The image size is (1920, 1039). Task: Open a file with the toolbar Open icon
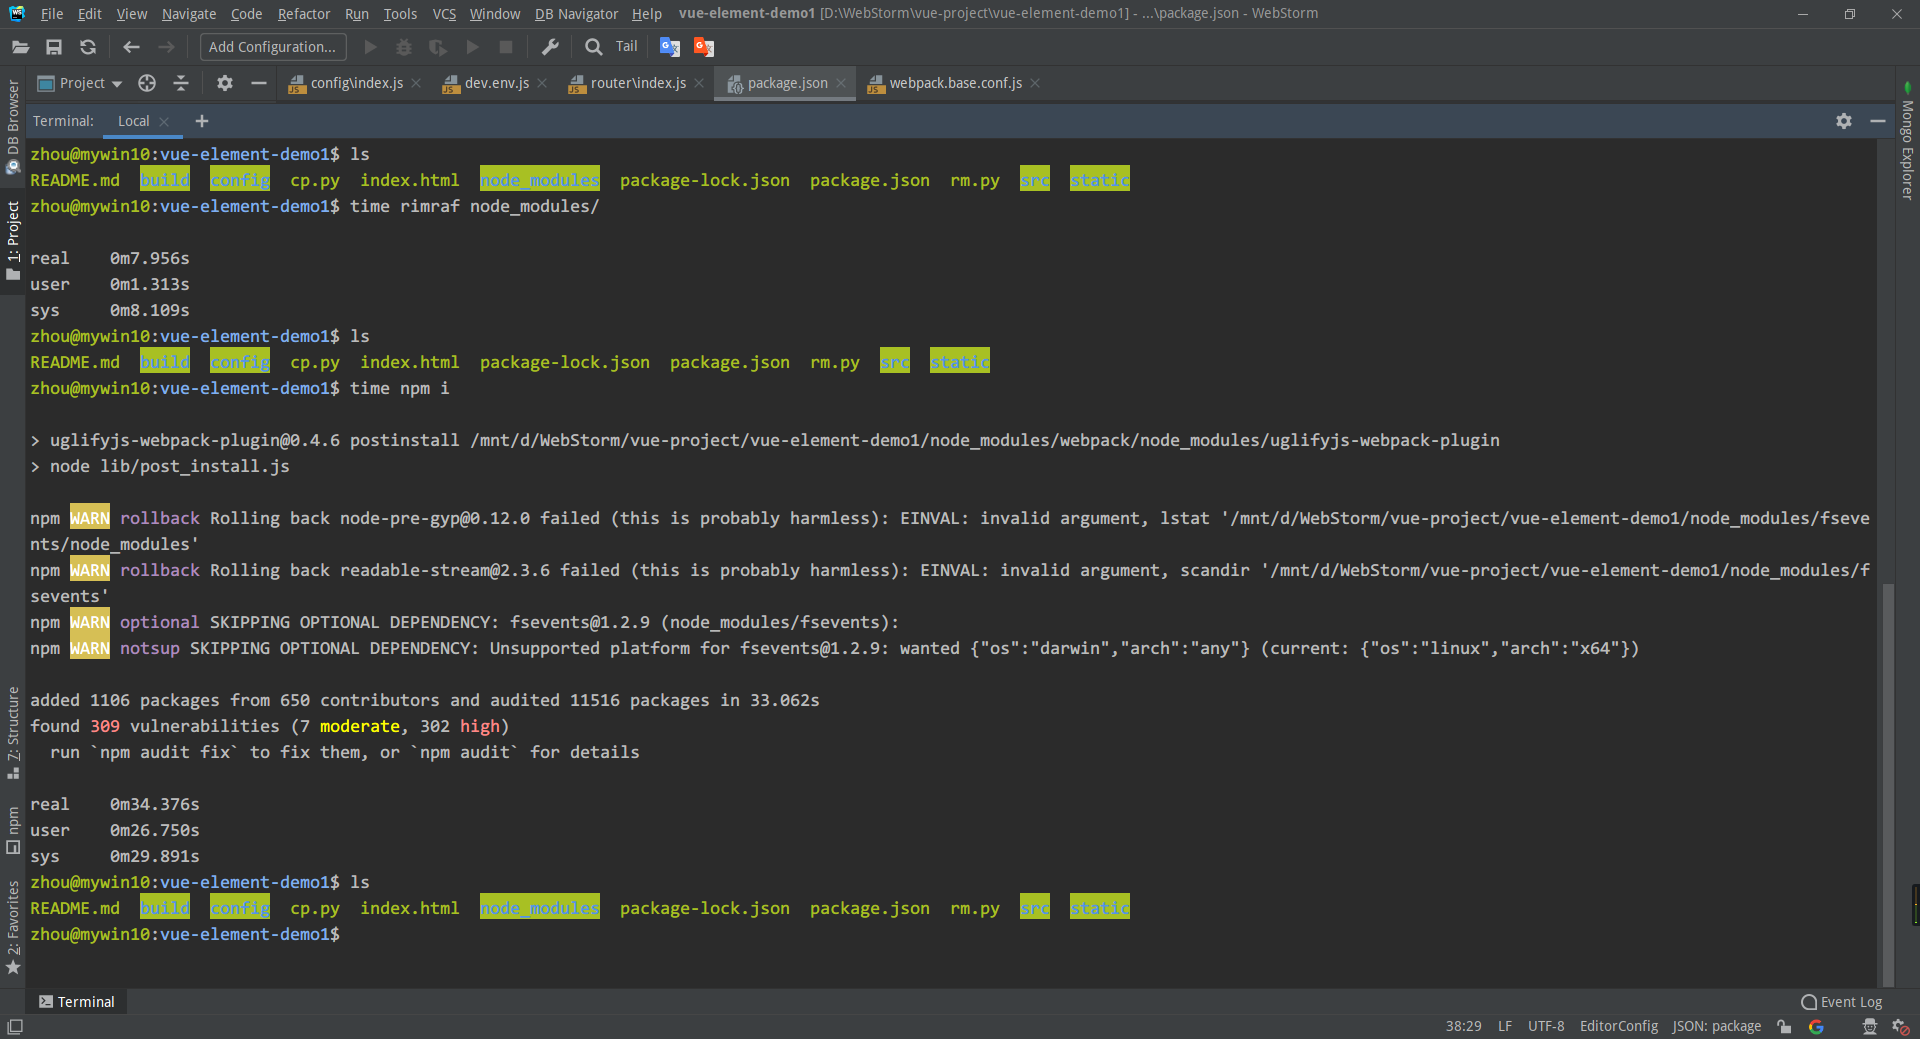pos(20,46)
